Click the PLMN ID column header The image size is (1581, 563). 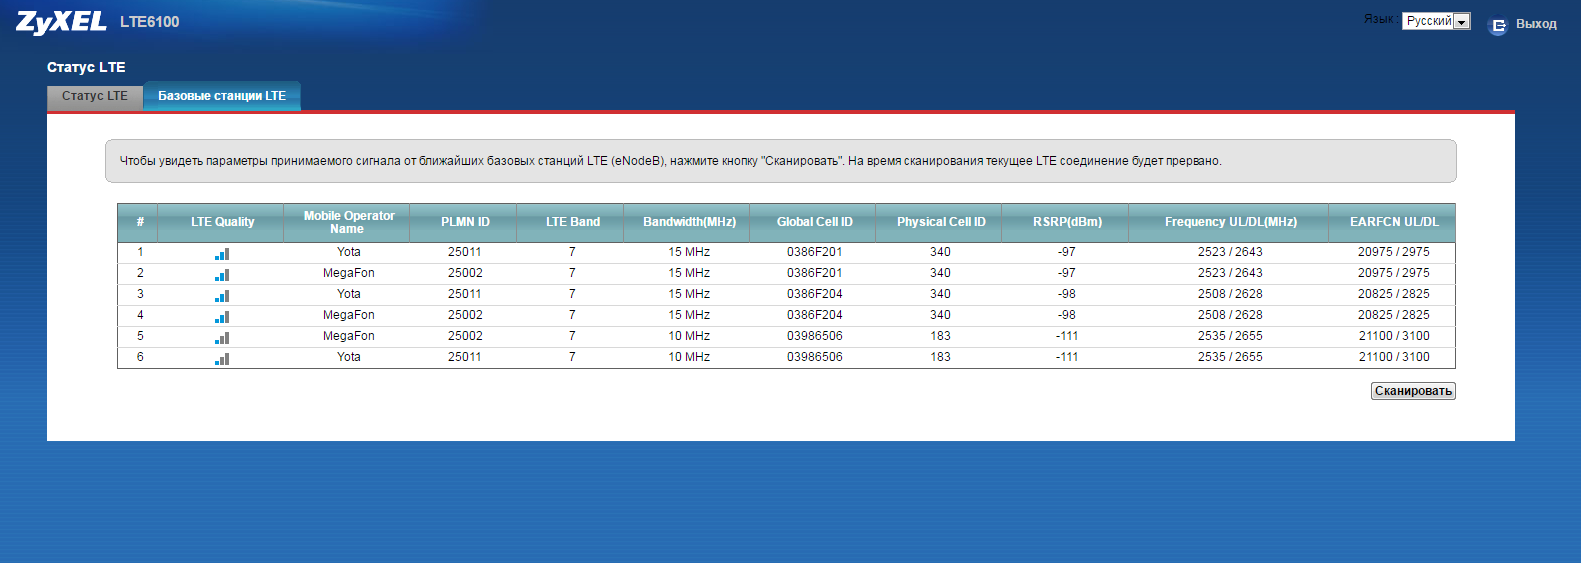pyautogui.click(x=465, y=222)
